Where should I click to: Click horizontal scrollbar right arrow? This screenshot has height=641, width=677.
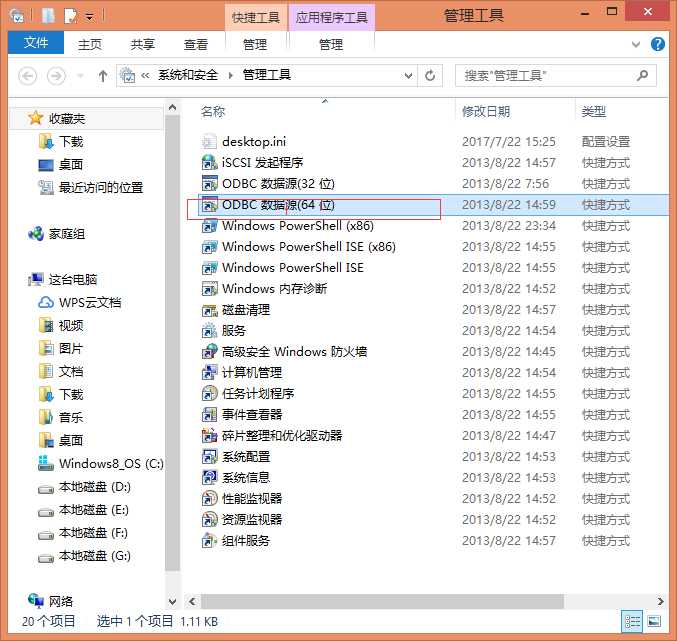(x=660, y=601)
